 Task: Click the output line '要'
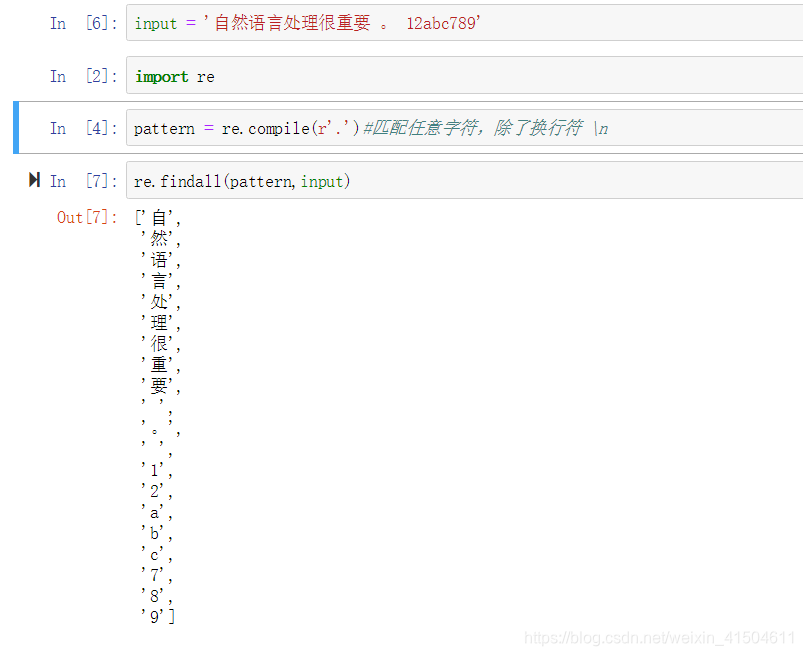[x=161, y=385]
